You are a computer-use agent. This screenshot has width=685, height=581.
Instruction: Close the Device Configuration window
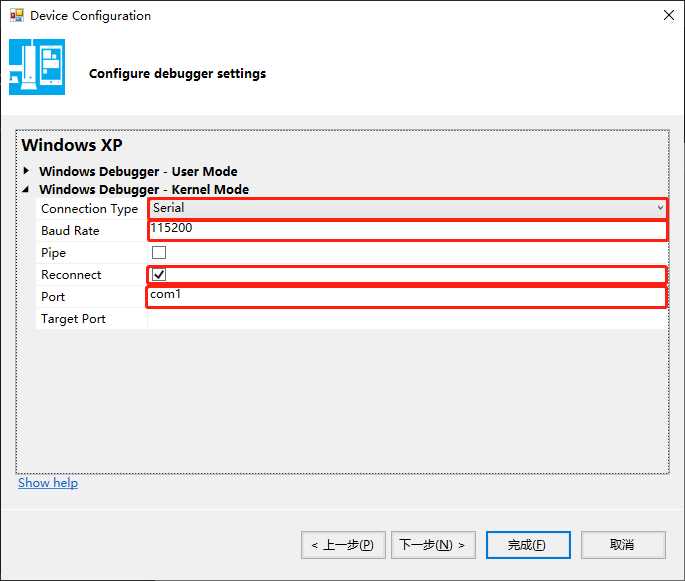pyautogui.click(x=668, y=15)
